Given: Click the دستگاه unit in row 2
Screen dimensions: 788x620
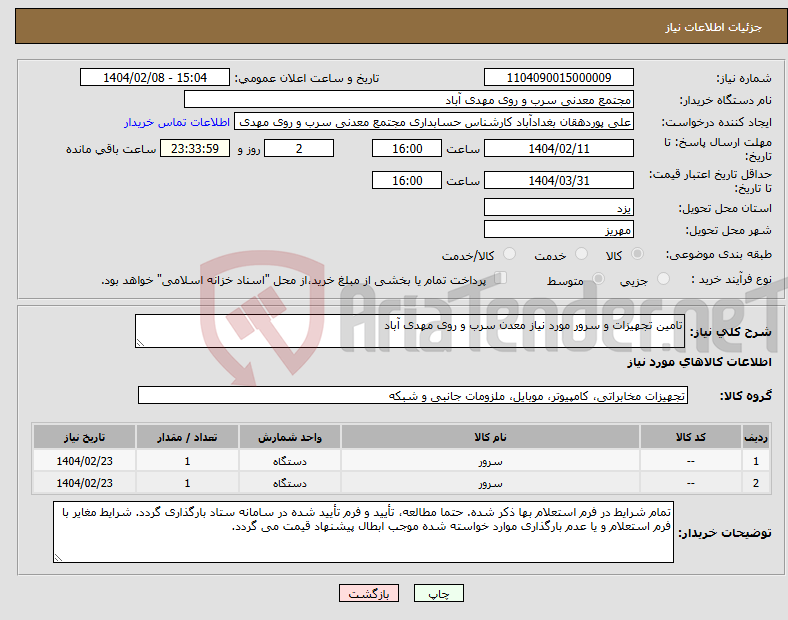Looking at the screenshot, I should 290,483.
